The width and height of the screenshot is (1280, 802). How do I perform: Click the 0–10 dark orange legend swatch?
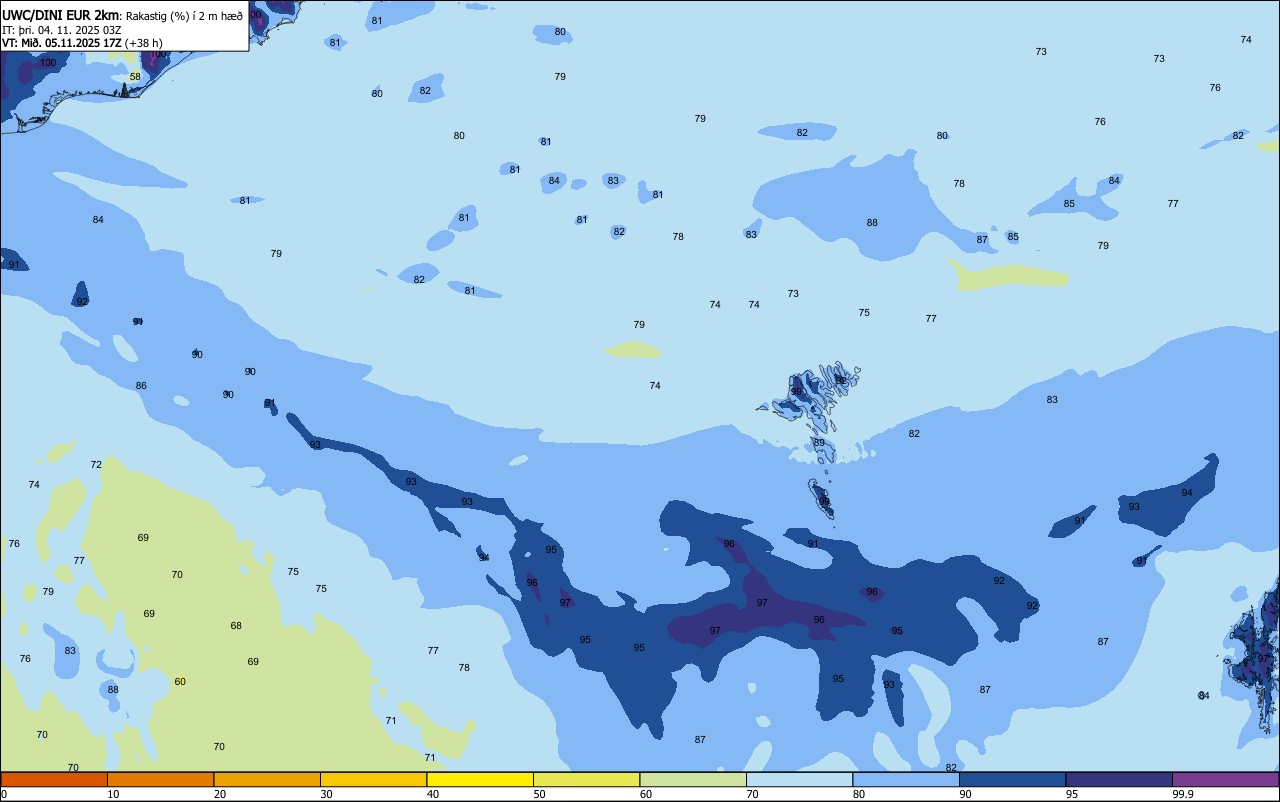pyautogui.click(x=54, y=779)
